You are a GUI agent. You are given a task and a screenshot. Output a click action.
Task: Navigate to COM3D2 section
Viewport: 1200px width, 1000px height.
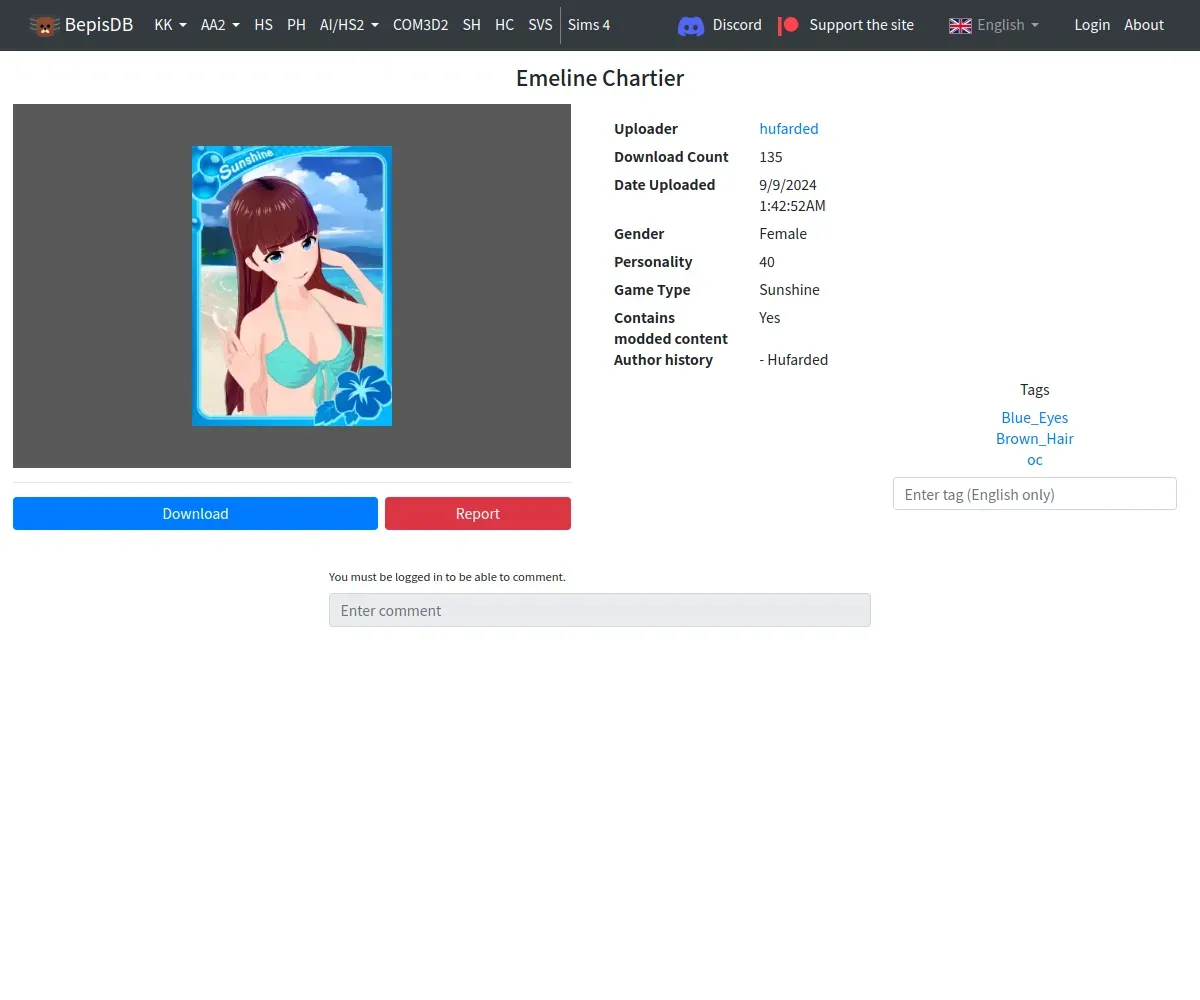pos(420,25)
